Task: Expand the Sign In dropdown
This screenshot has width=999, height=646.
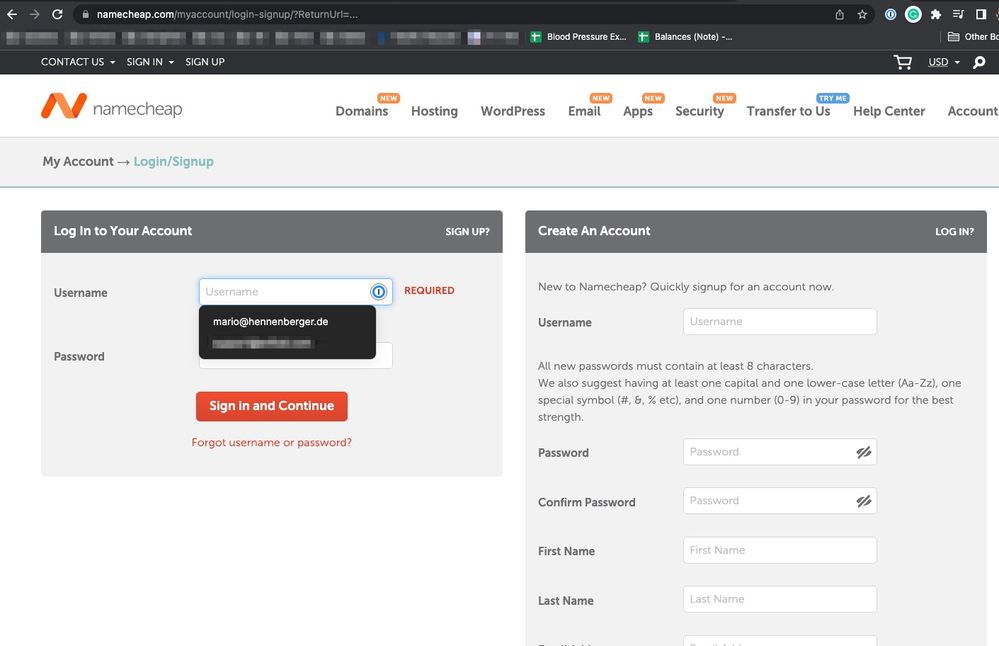Action: click(150, 62)
